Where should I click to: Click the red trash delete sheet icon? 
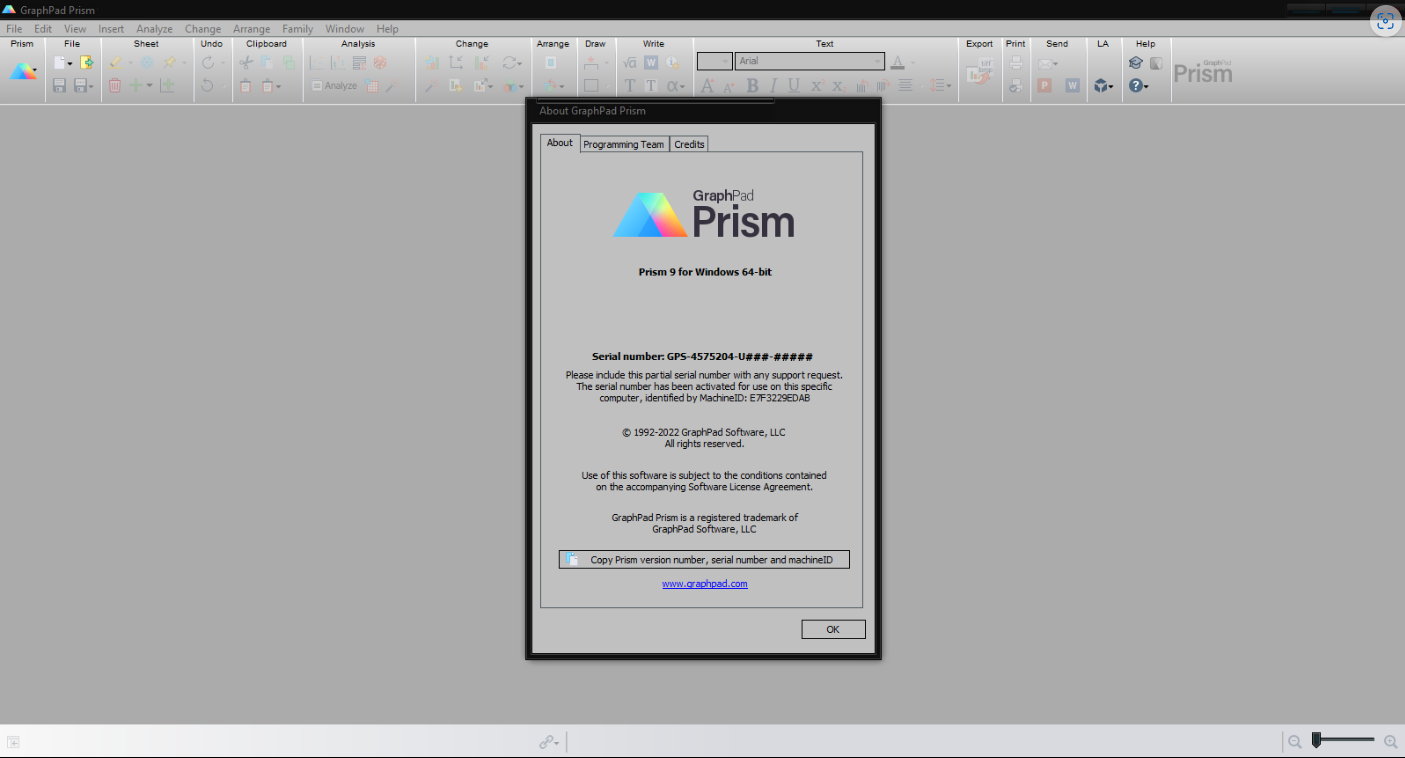click(115, 86)
